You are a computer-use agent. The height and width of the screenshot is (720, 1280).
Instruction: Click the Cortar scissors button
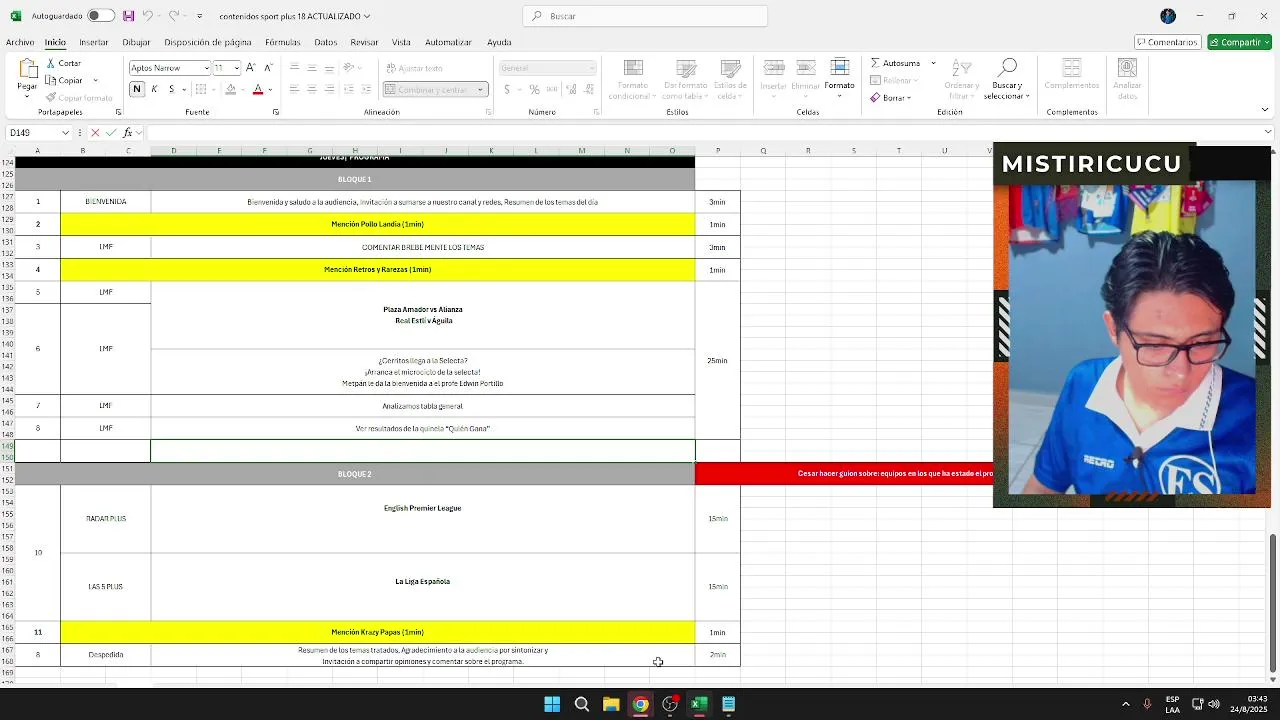(x=64, y=63)
